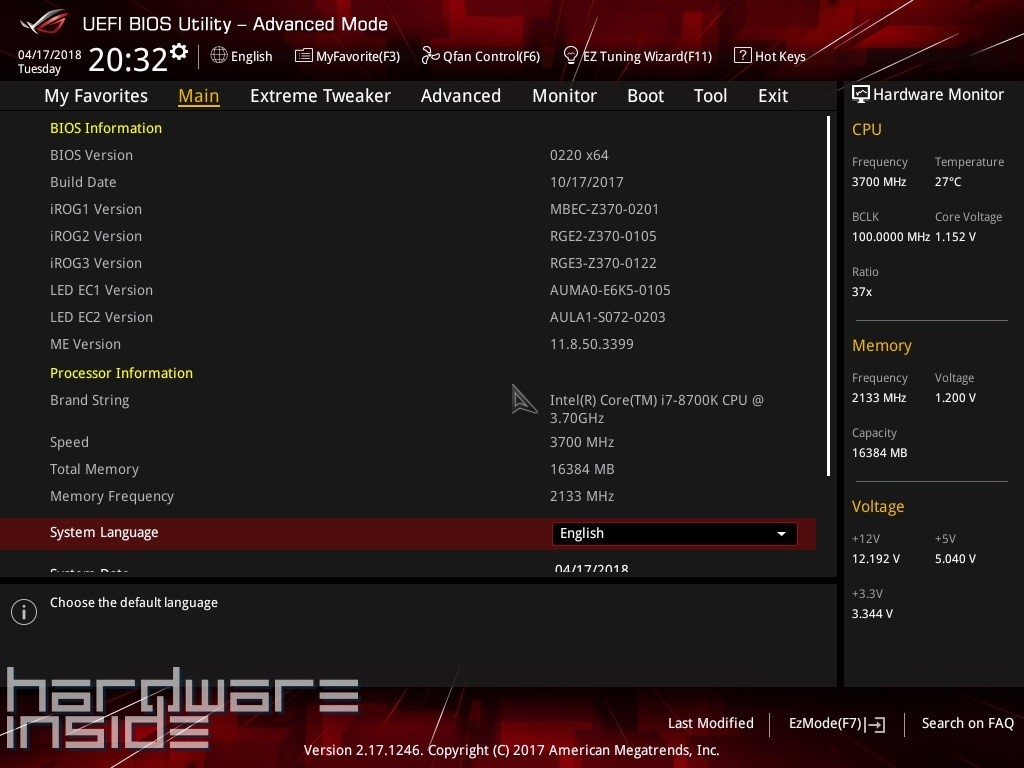1024x768 pixels.
Task: Select the System Language row label
Action: 104,533
